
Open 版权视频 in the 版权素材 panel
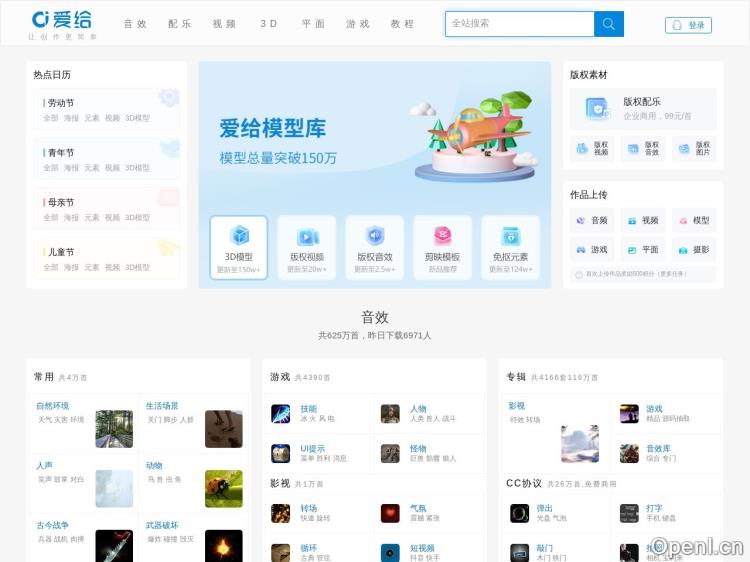click(592, 148)
